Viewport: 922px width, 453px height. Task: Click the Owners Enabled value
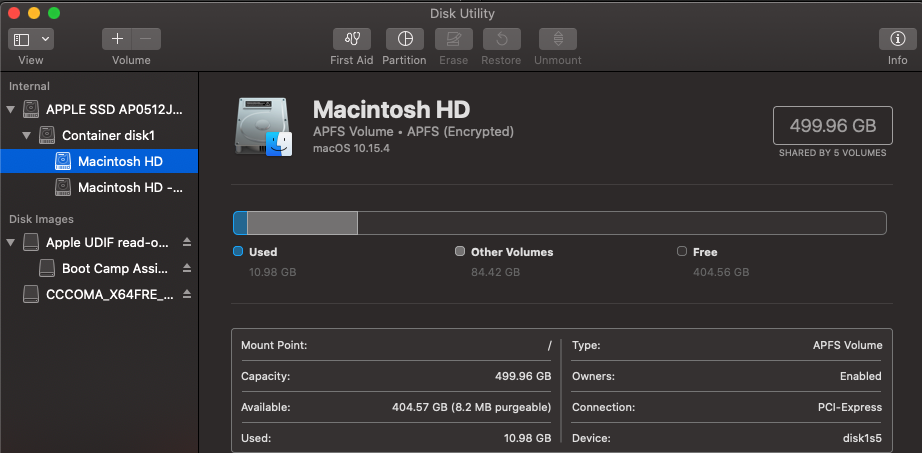click(861, 376)
